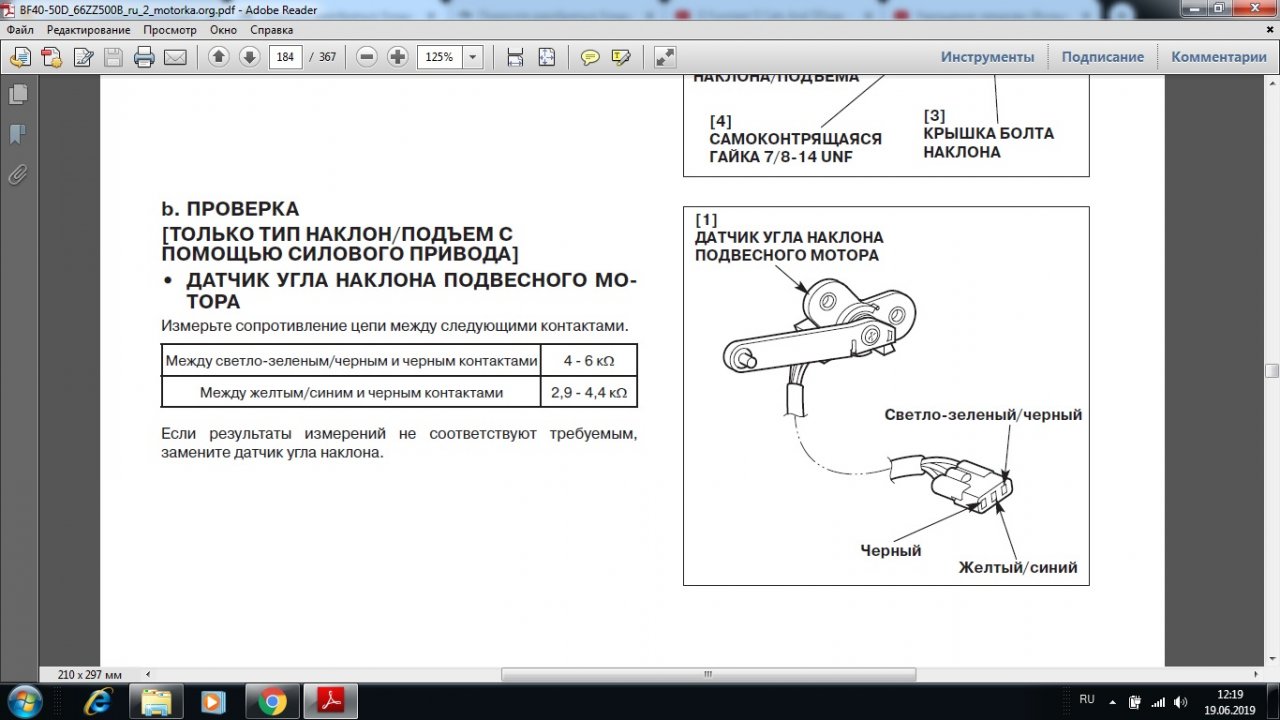This screenshot has height=720, width=1280.
Task: Open the Файл menu
Action: click(x=20, y=30)
